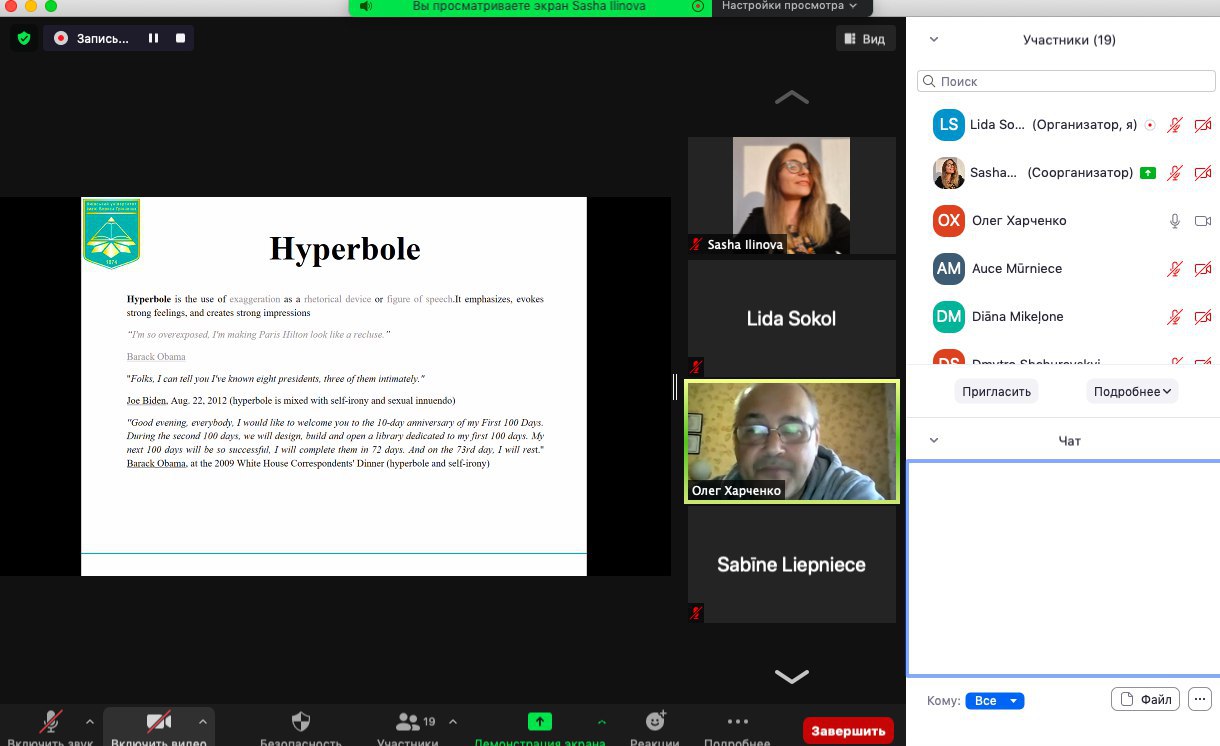This screenshot has width=1220, height=746.
Task: Select Sasha Ilinova video thumbnail
Action: click(792, 195)
